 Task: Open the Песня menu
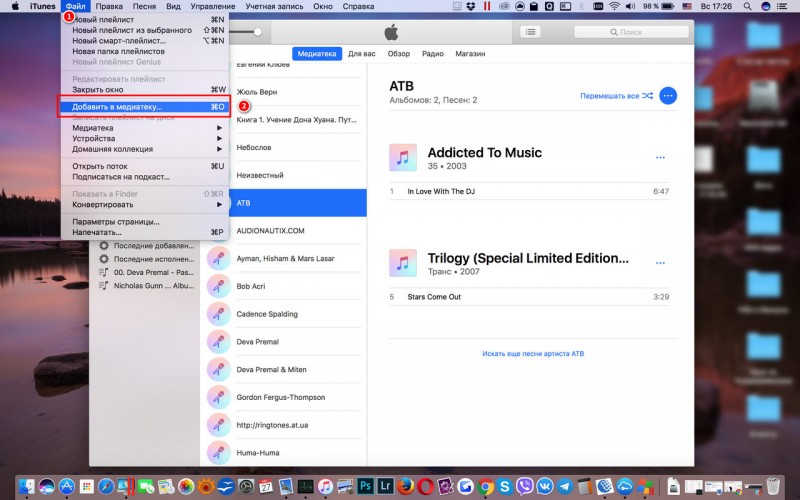(144, 6)
